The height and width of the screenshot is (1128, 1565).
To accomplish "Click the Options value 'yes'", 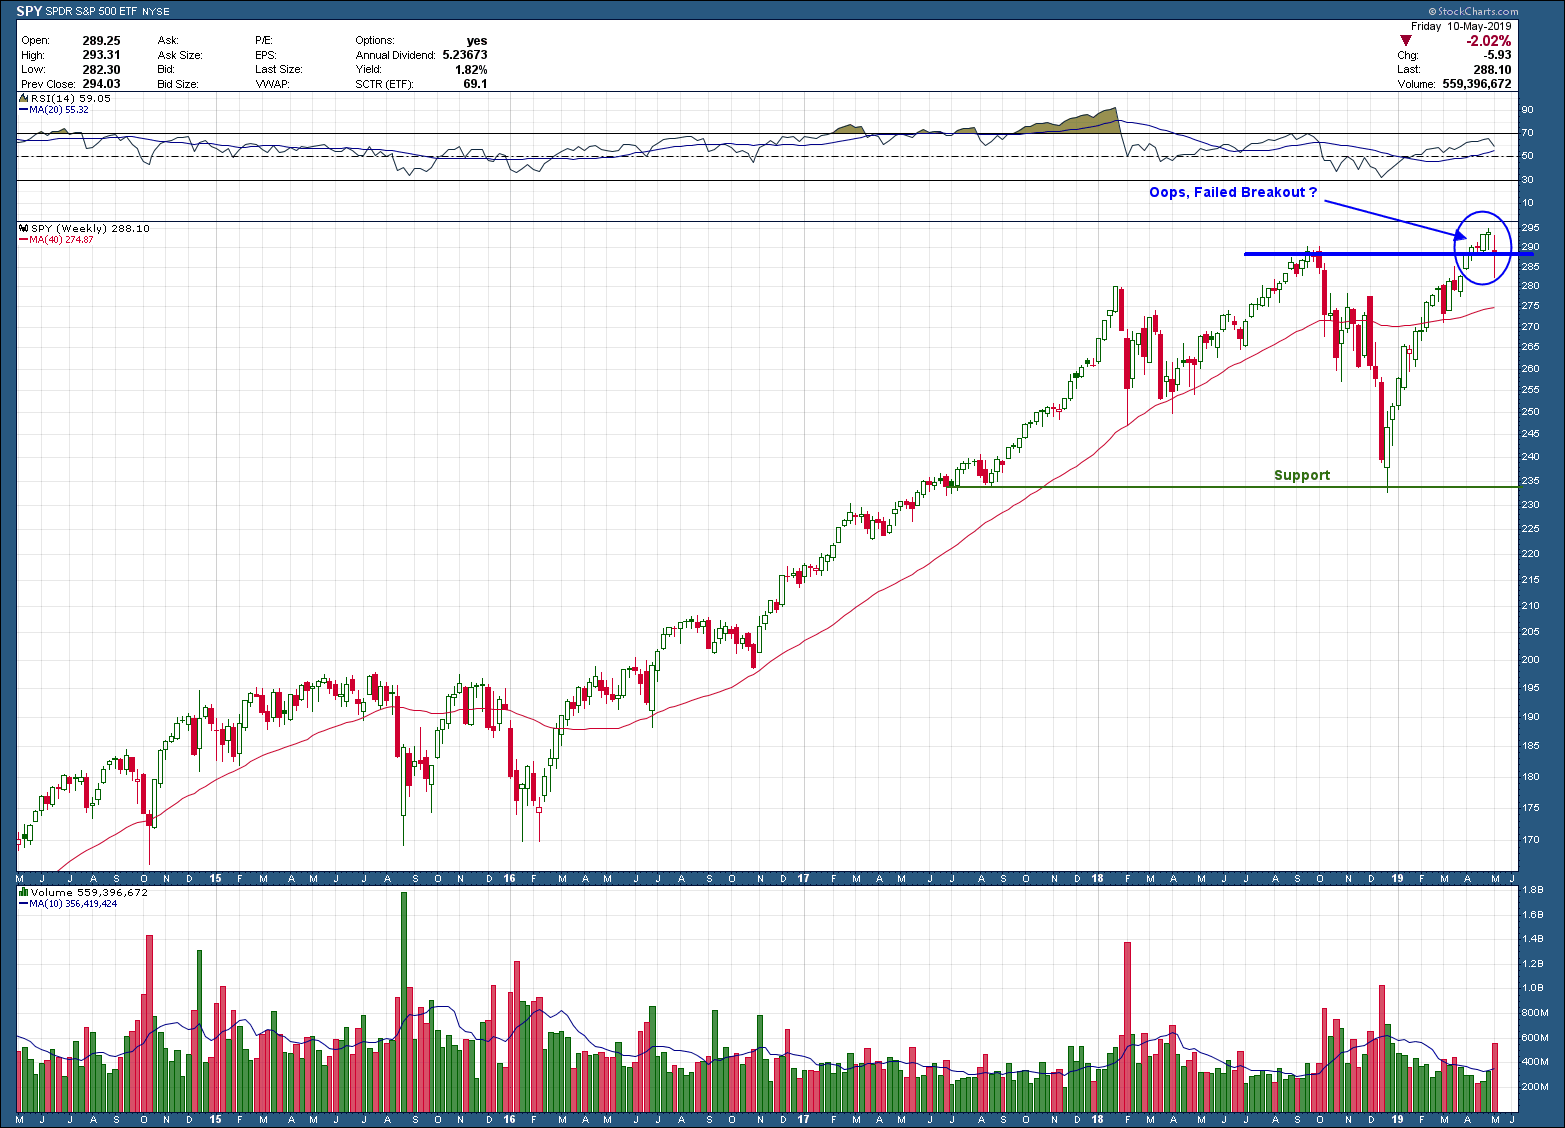I will [x=477, y=41].
